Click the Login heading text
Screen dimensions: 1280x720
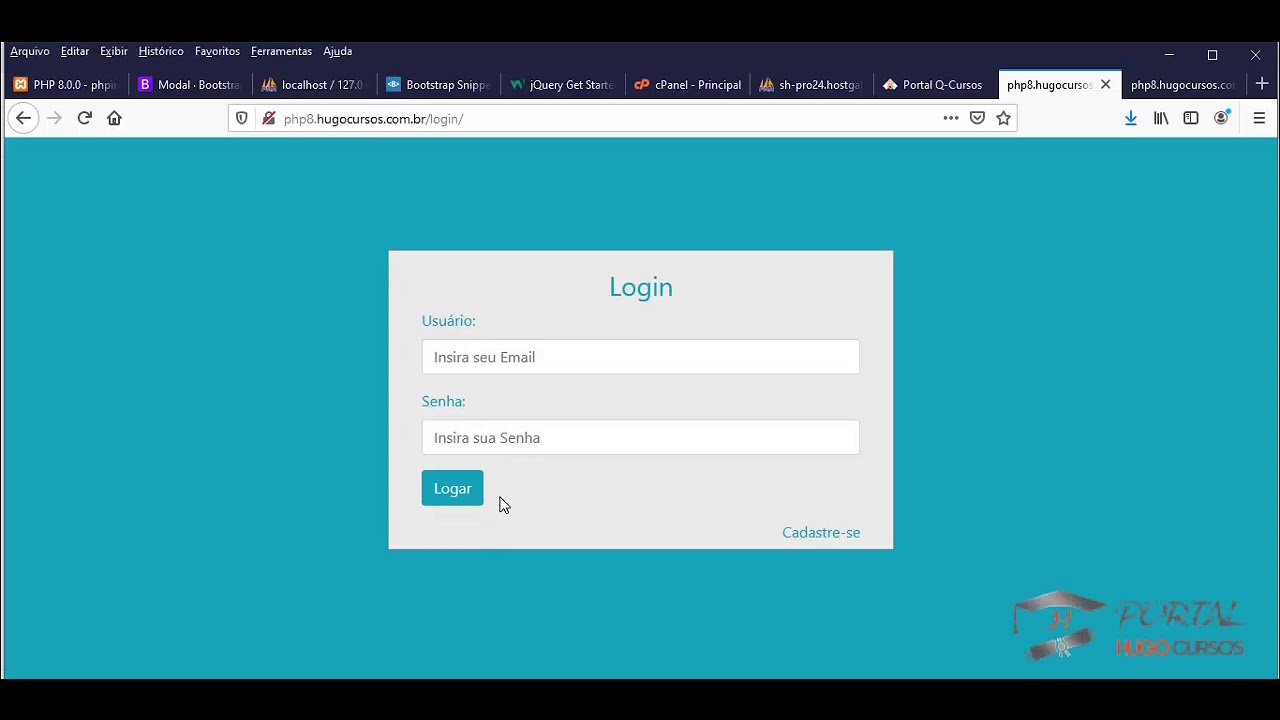[641, 287]
